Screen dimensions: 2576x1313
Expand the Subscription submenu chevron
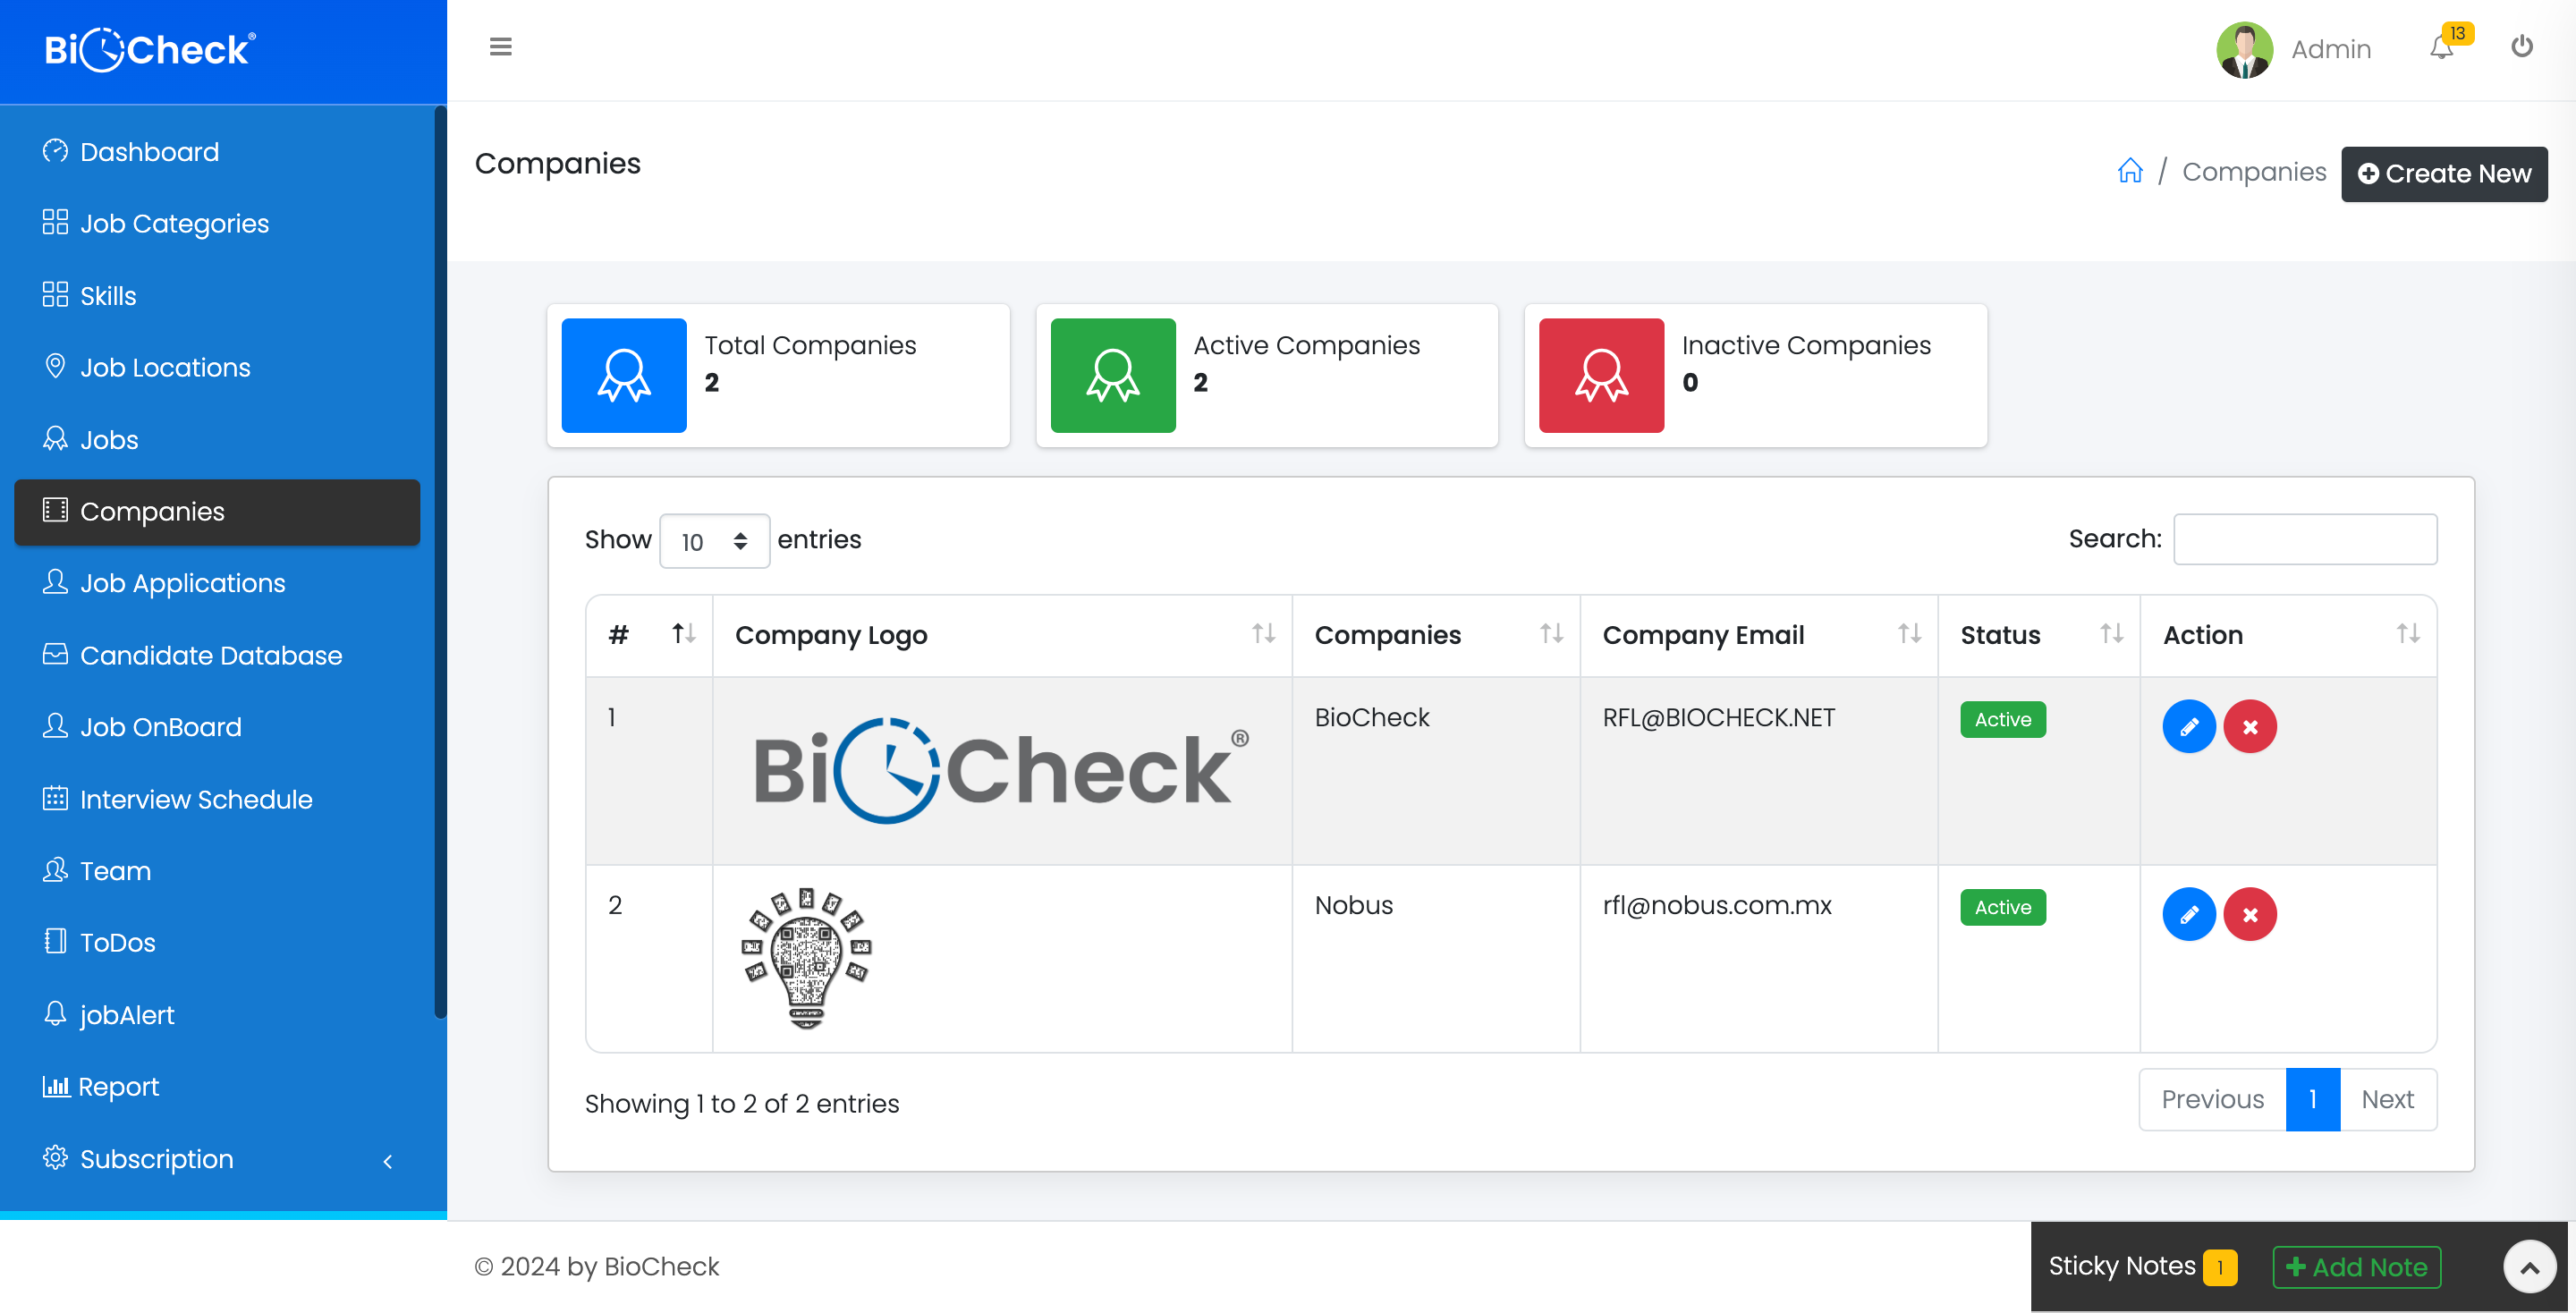388,1160
